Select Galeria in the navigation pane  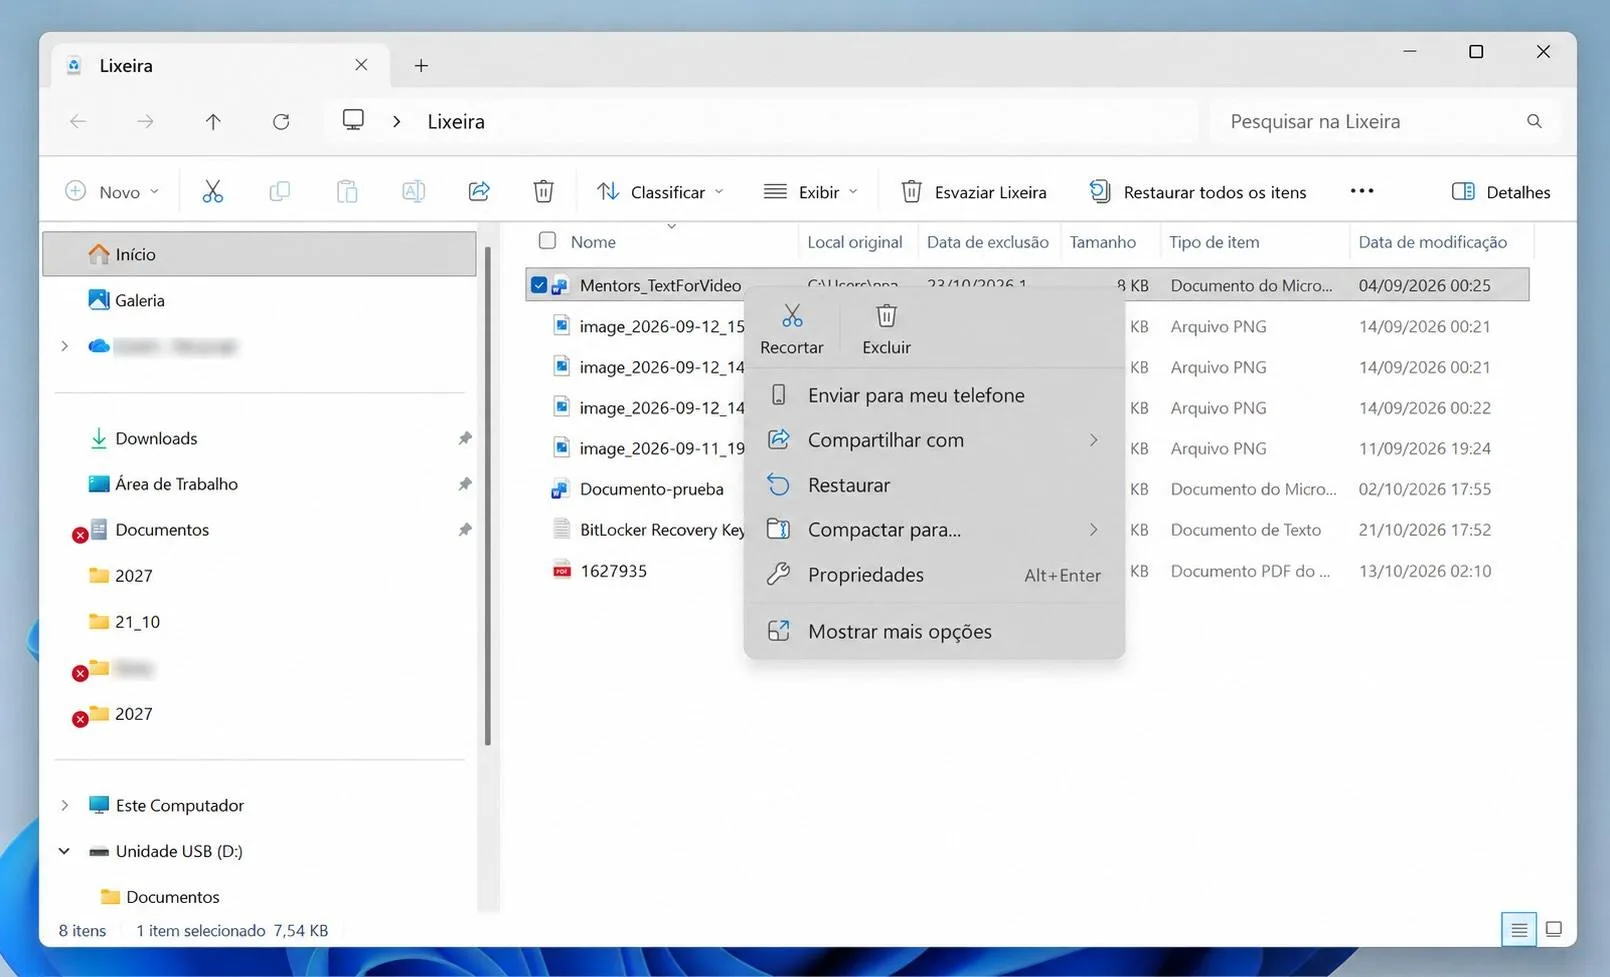pyautogui.click(x=139, y=300)
